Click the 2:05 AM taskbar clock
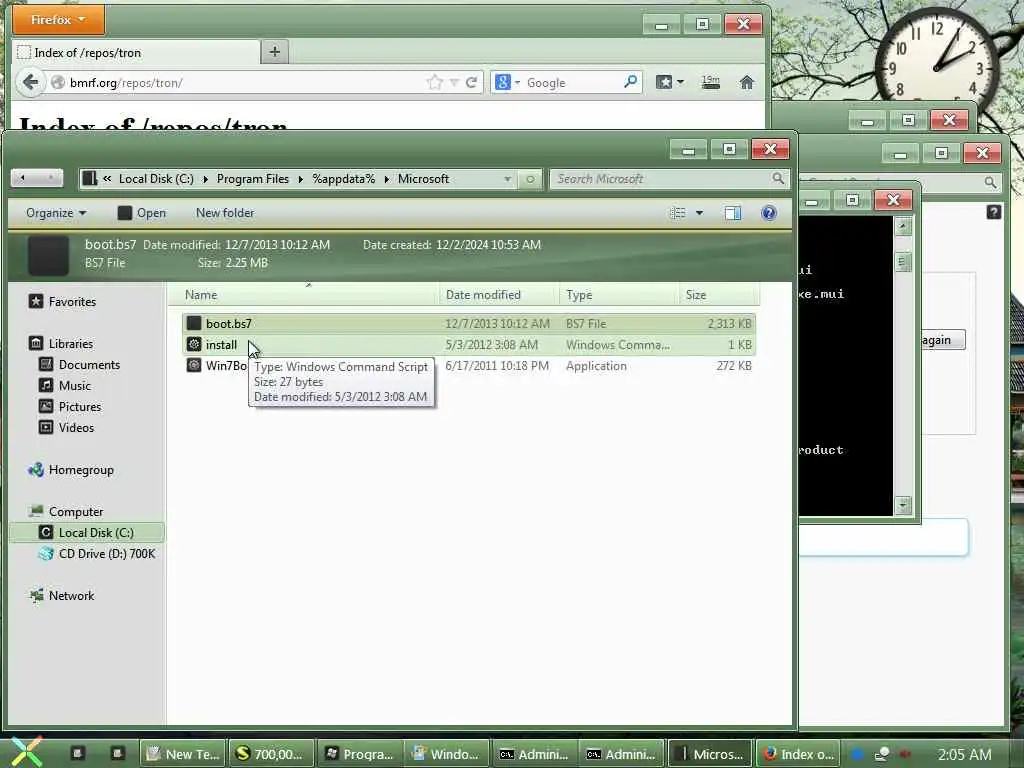The height and width of the screenshot is (768, 1024). pyautogui.click(x=964, y=754)
